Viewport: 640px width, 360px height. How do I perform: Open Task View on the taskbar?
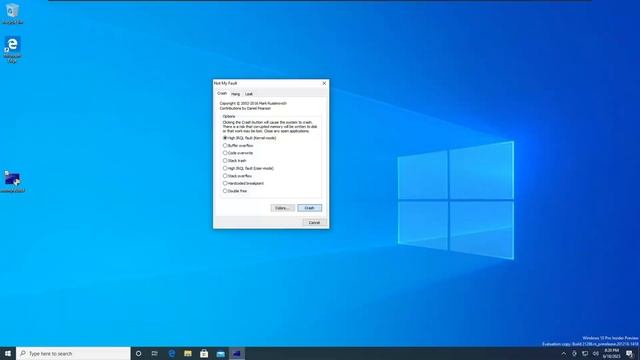(155, 353)
